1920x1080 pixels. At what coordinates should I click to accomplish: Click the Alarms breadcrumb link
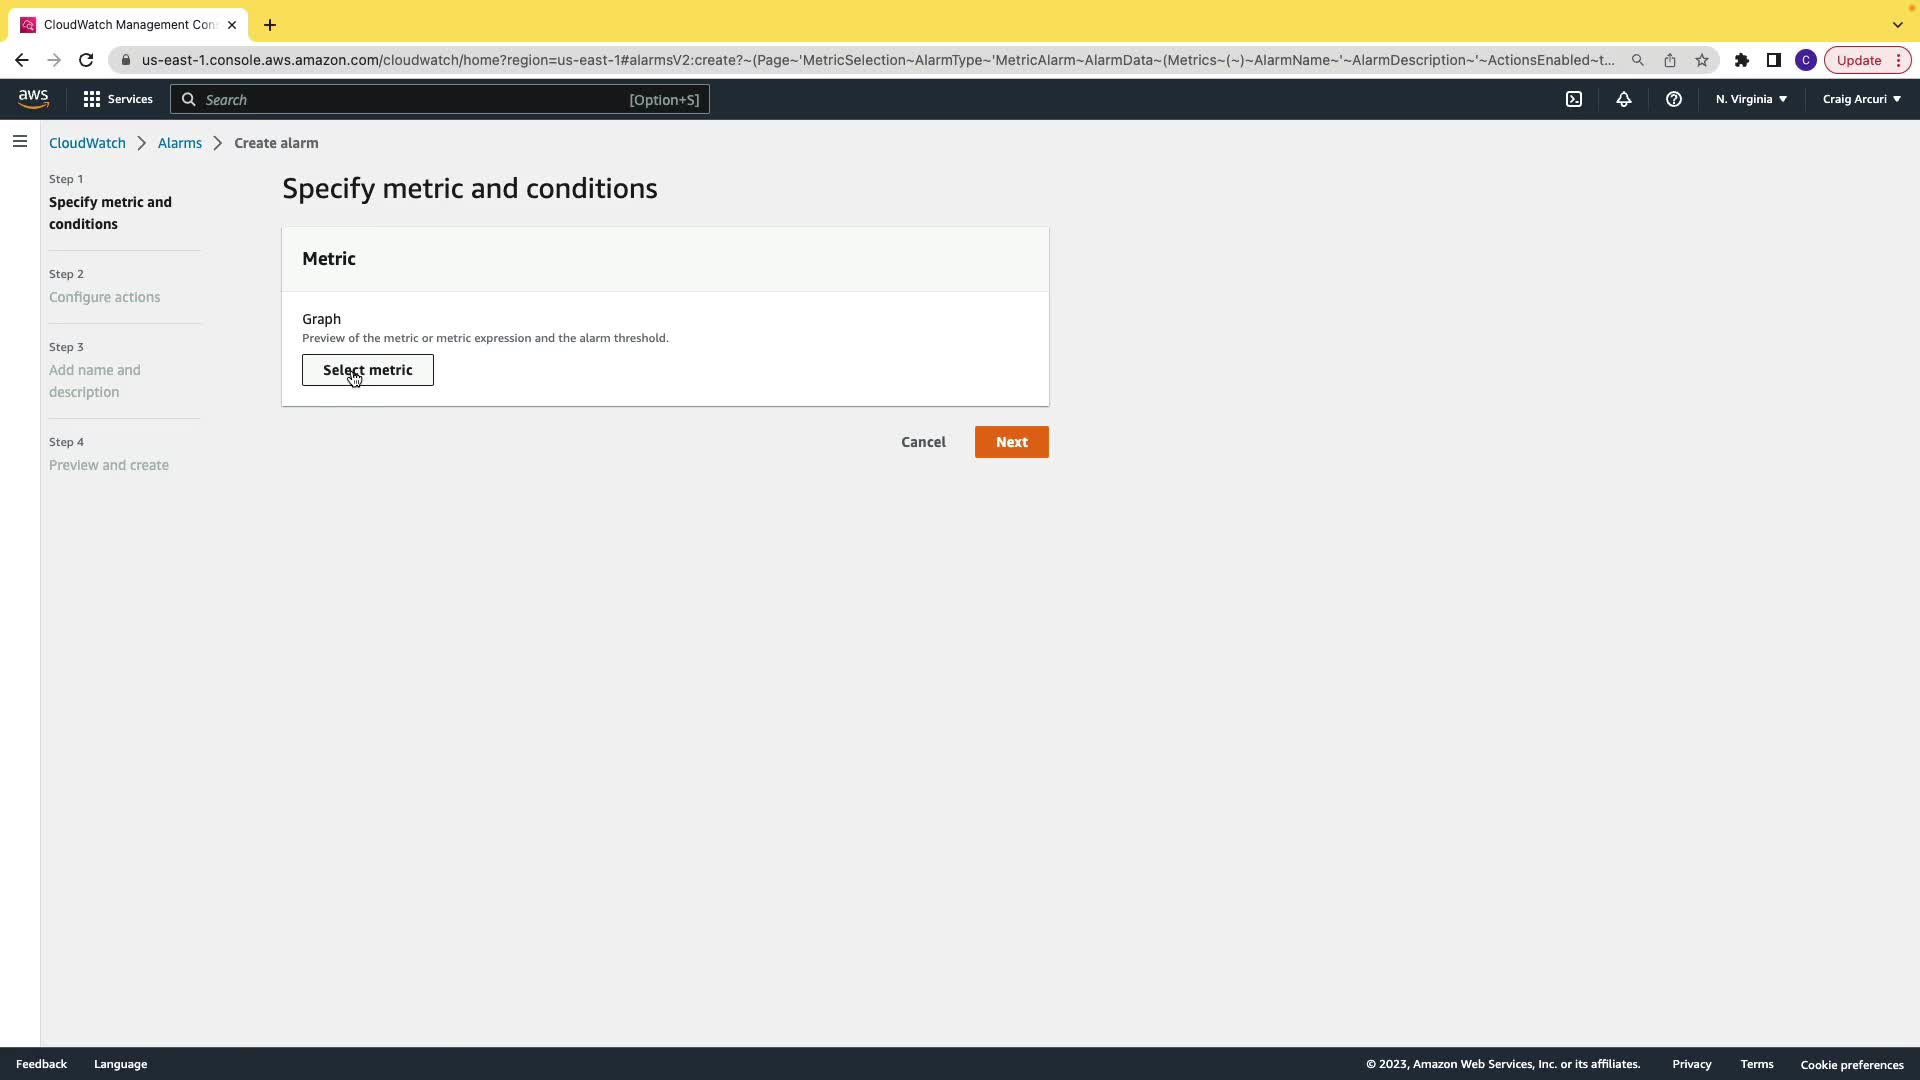[180, 143]
